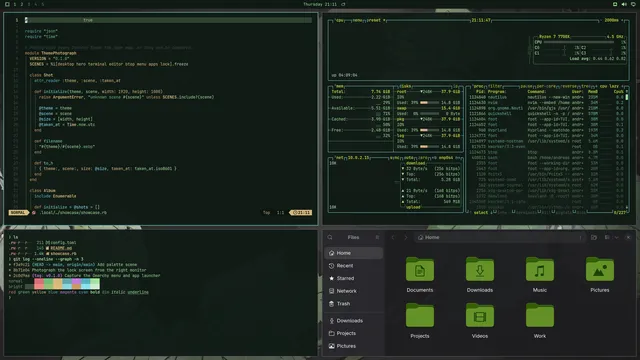
Task: Toggle tree view in btop proc box
Action: click(587, 86)
